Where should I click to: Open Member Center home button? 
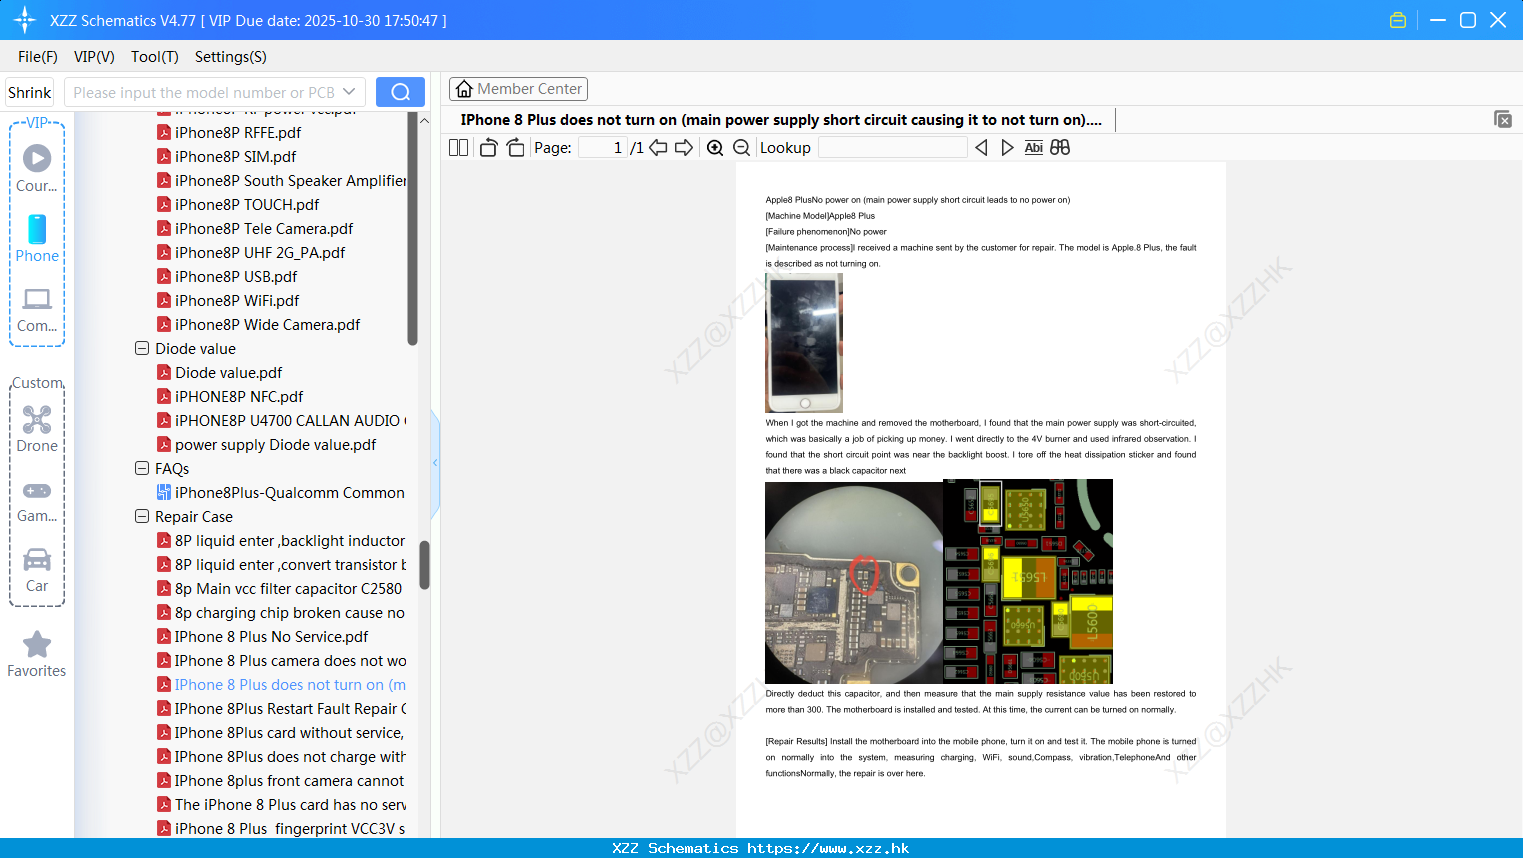518,89
